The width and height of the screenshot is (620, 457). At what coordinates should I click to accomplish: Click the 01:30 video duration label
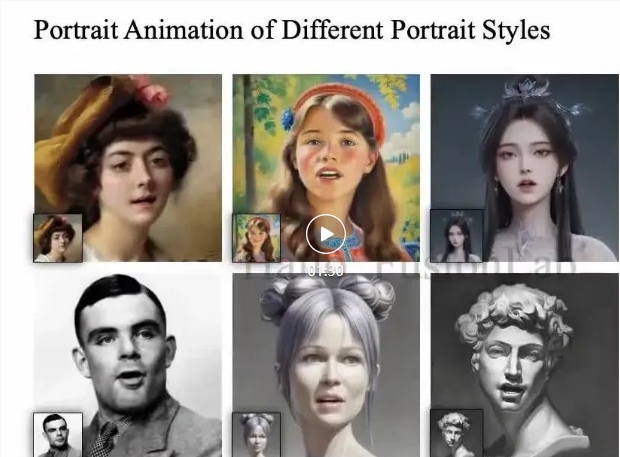[326, 271]
